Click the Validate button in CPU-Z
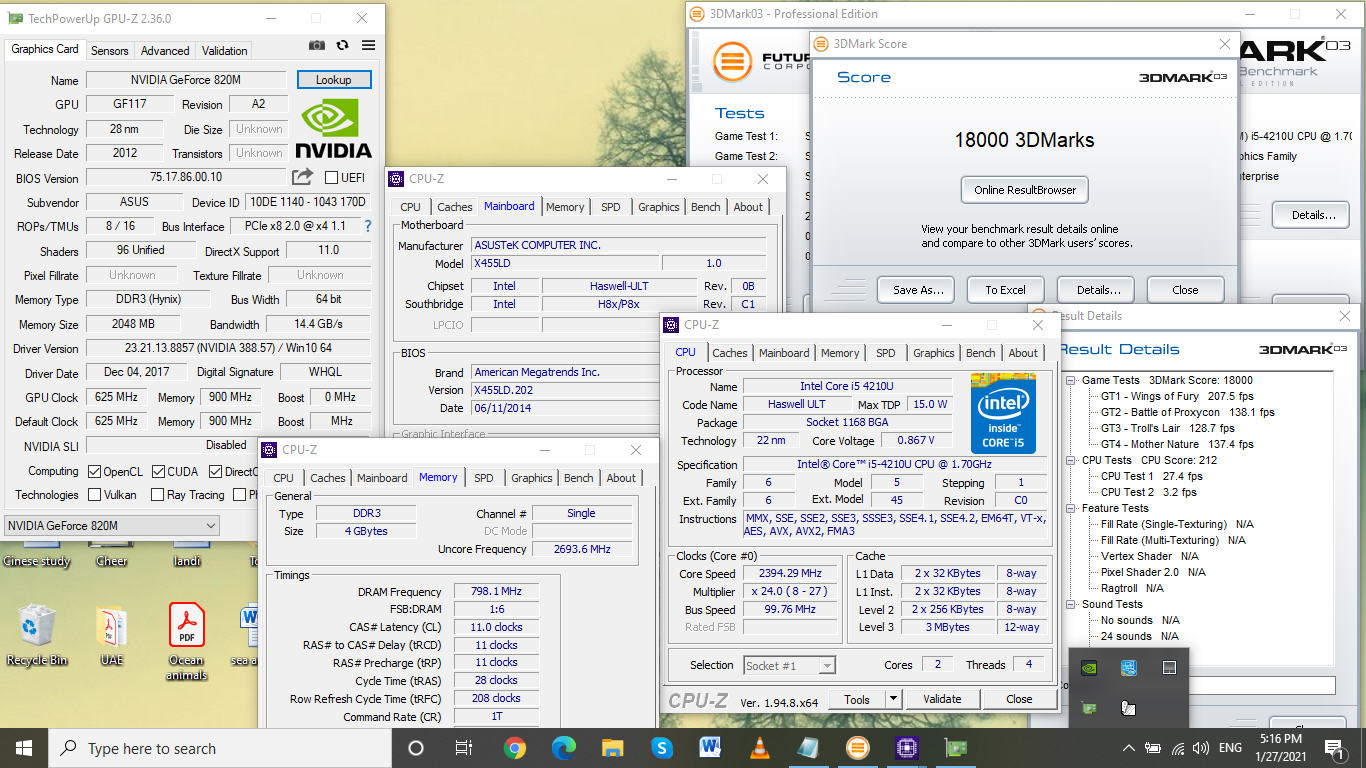This screenshot has width=1366, height=768. (x=942, y=699)
